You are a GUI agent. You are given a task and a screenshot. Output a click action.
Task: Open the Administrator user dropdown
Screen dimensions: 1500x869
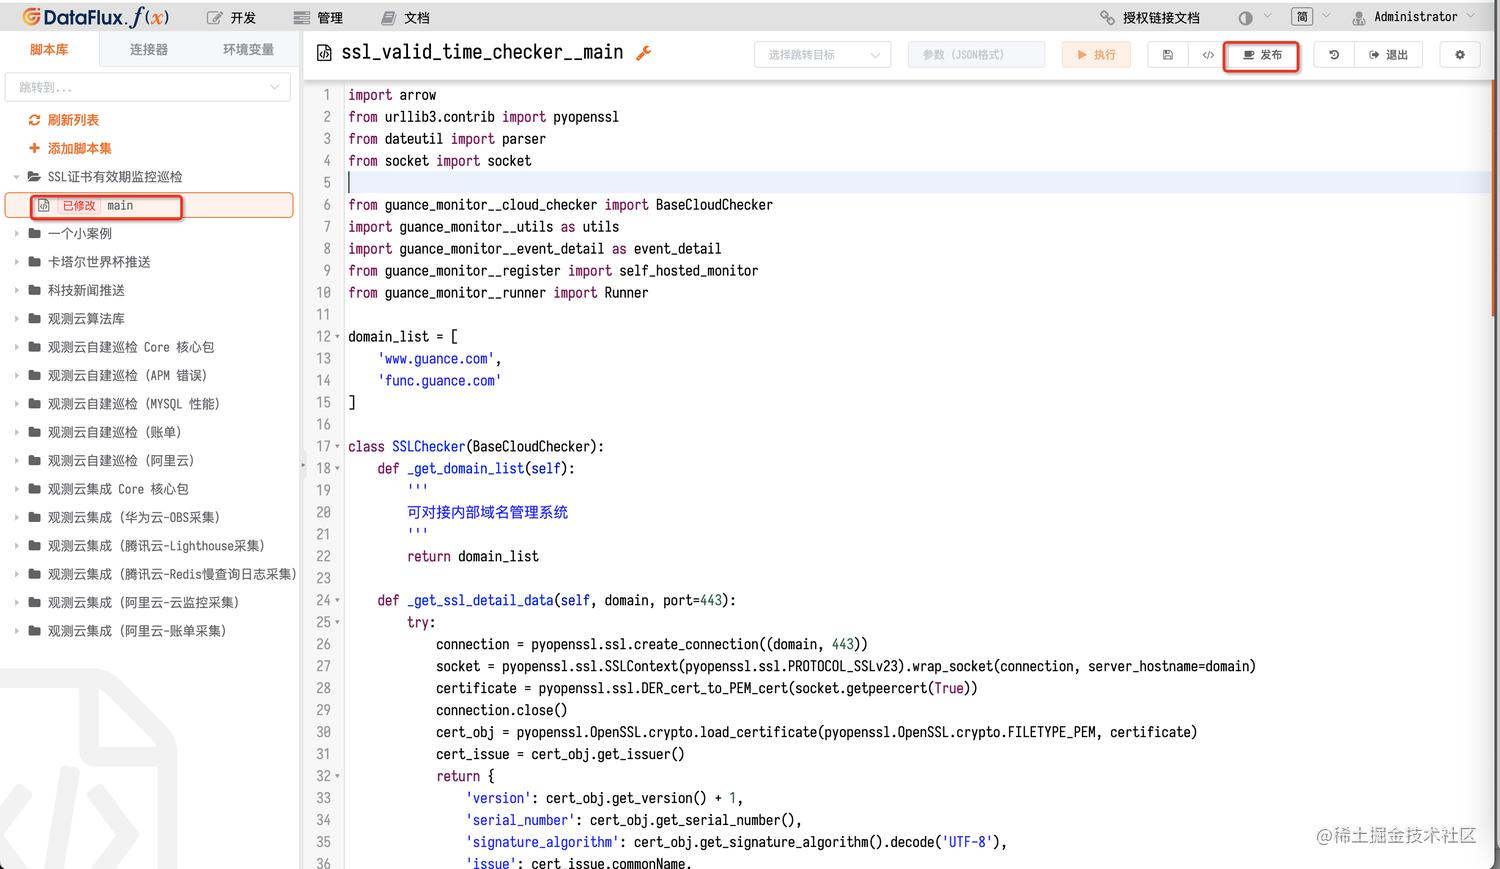(1414, 17)
